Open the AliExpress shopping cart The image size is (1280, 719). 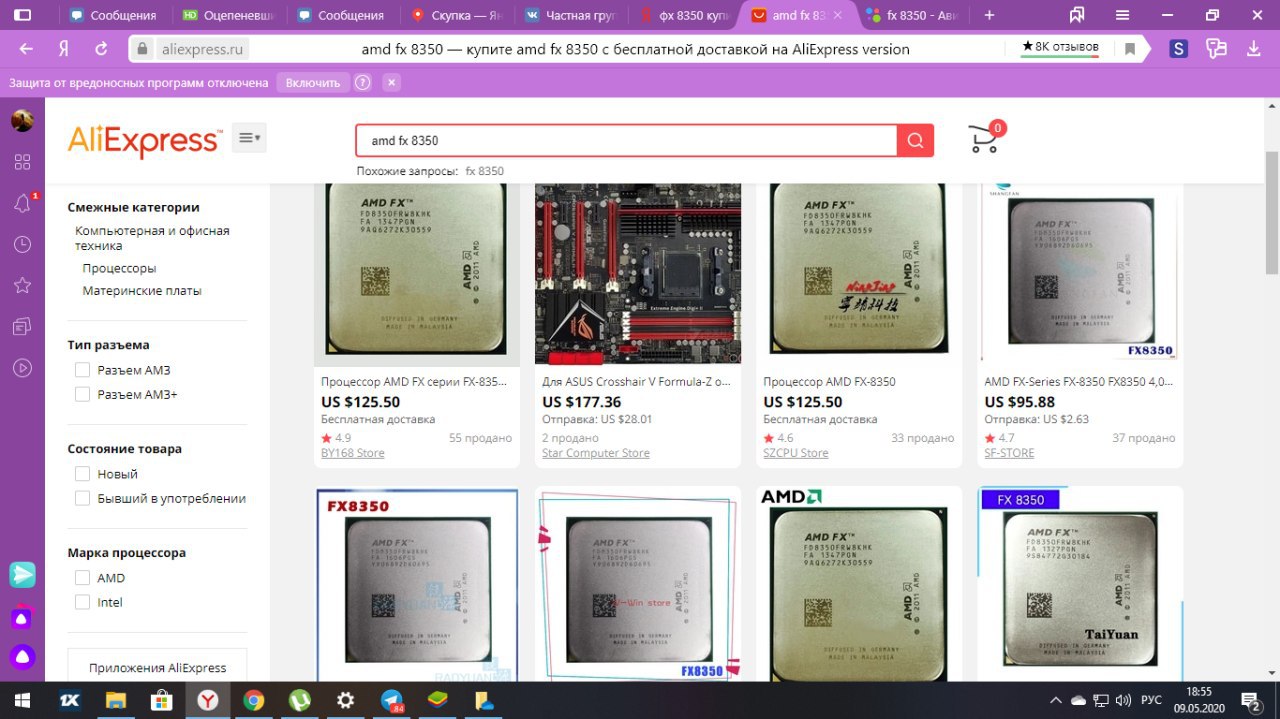coord(986,138)
